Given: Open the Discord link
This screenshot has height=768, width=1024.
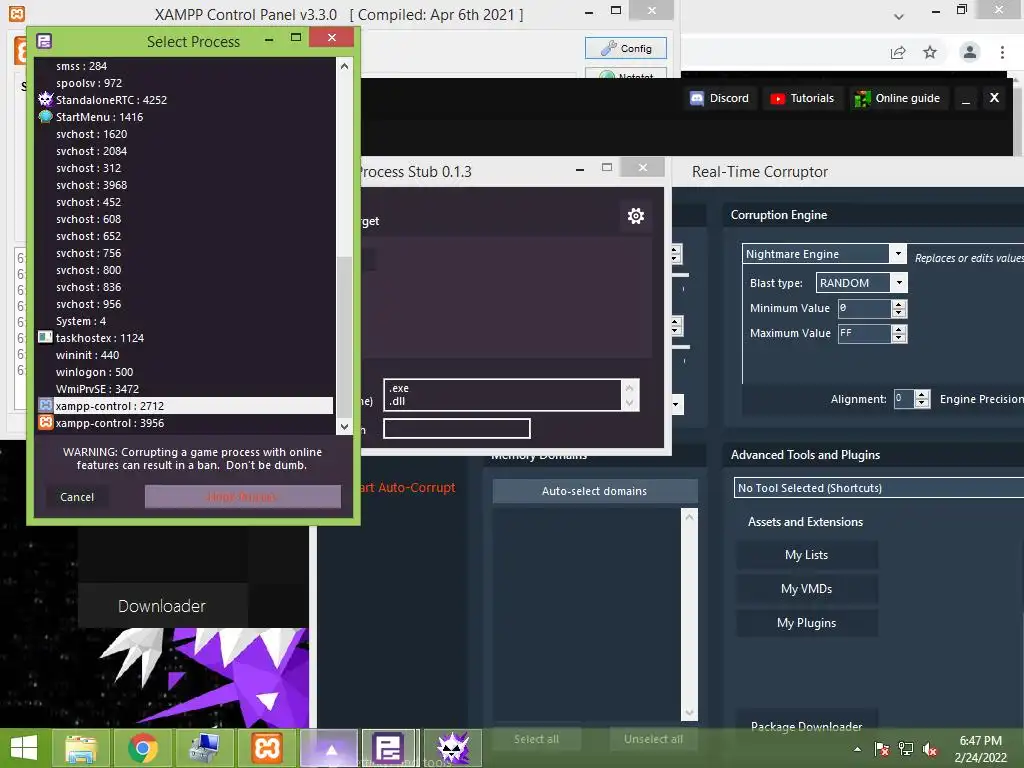Looking at the screenshot, I should (720, 98).
